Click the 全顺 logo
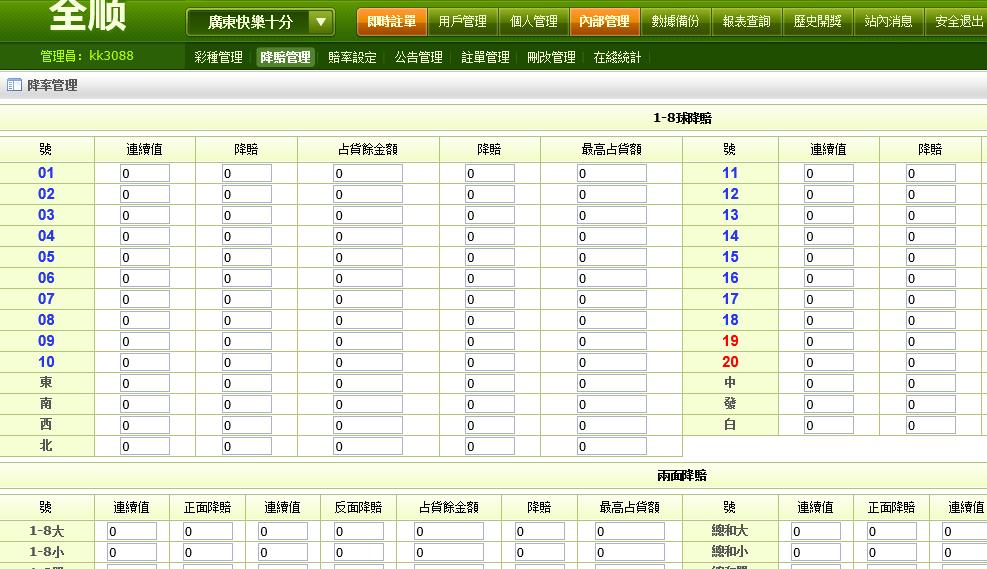 [x=86, y=15]
